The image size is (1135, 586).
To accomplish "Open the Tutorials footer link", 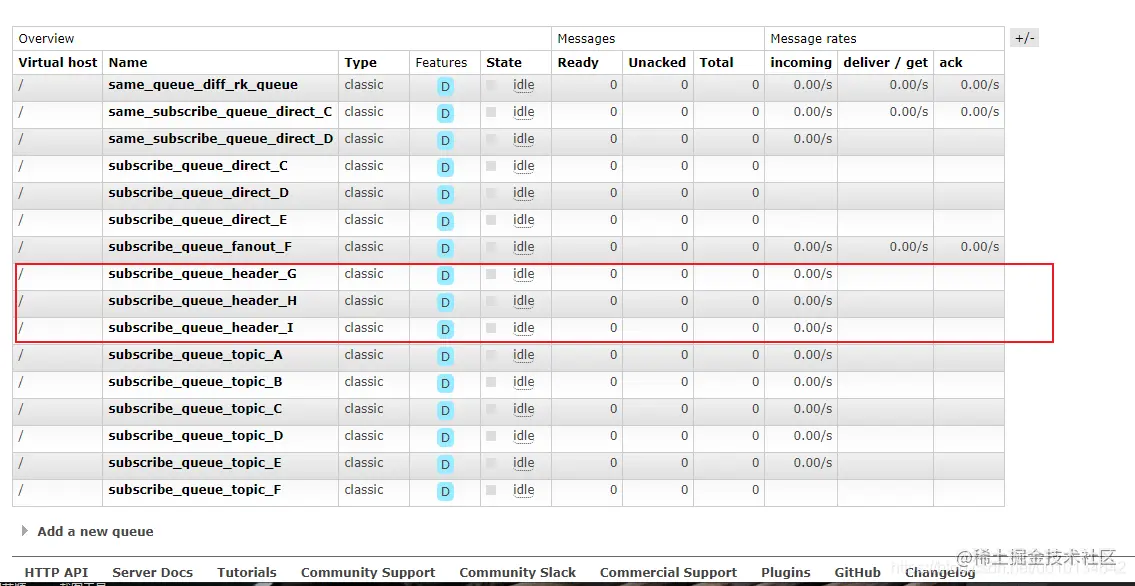I will point(247,572).
